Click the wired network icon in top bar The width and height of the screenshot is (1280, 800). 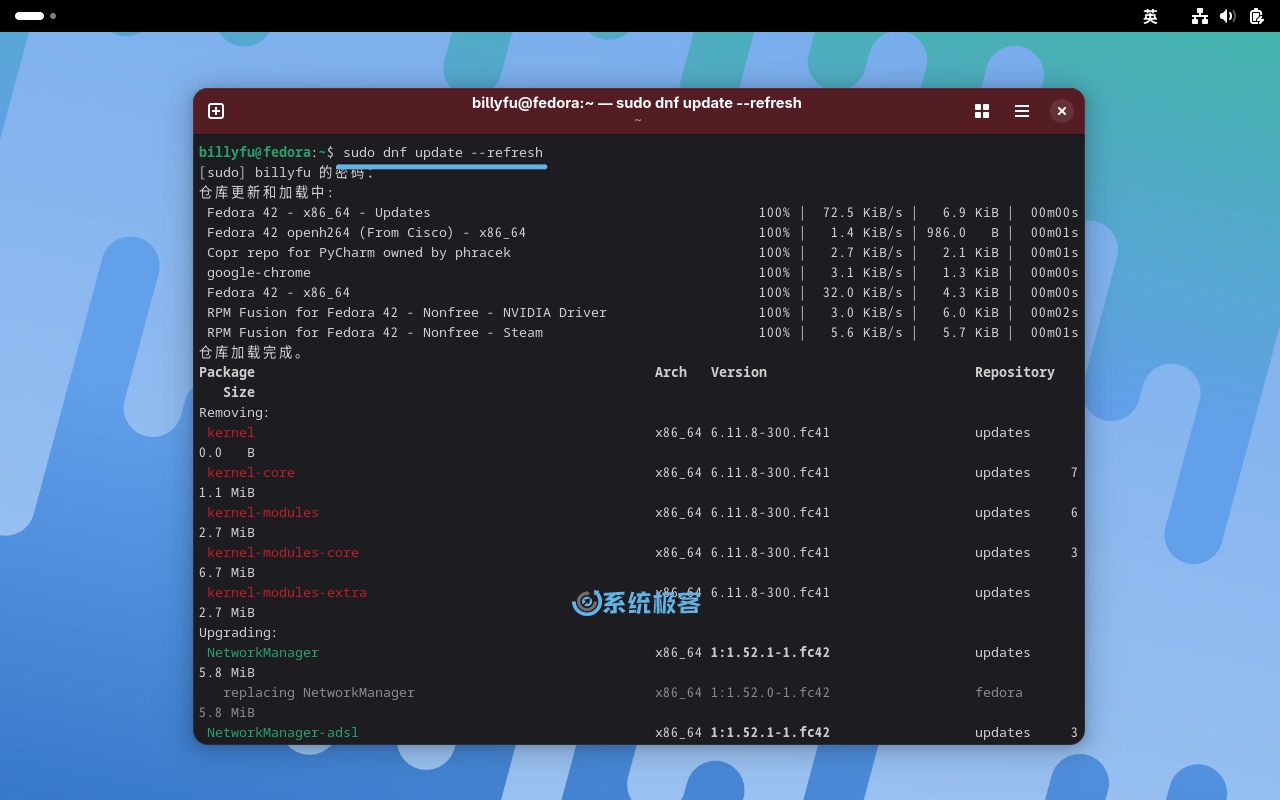click(1199, 17)
